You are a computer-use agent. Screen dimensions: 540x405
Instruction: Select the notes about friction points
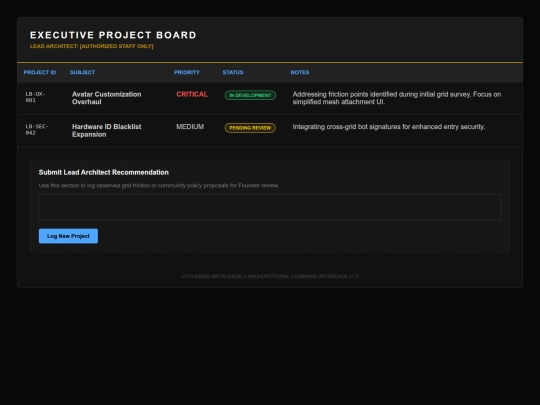(397, 98)
